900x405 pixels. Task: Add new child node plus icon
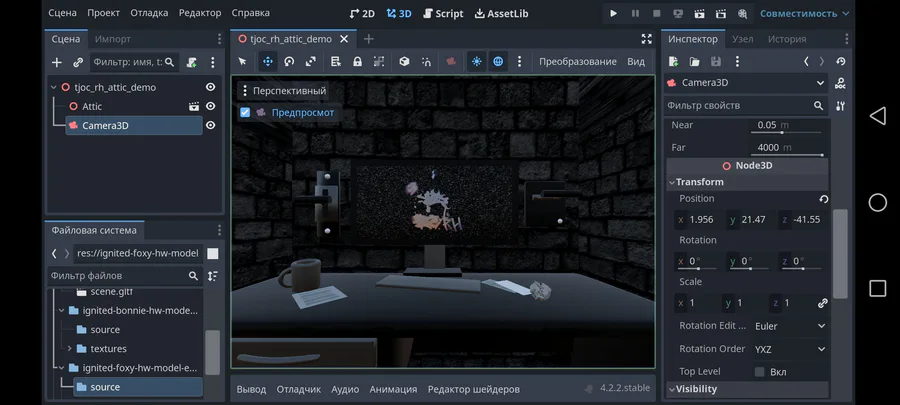coord(56,63)
